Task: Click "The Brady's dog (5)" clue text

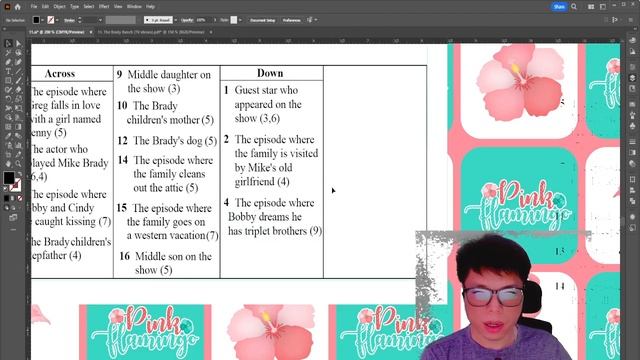Action: [x=175, y=141]
